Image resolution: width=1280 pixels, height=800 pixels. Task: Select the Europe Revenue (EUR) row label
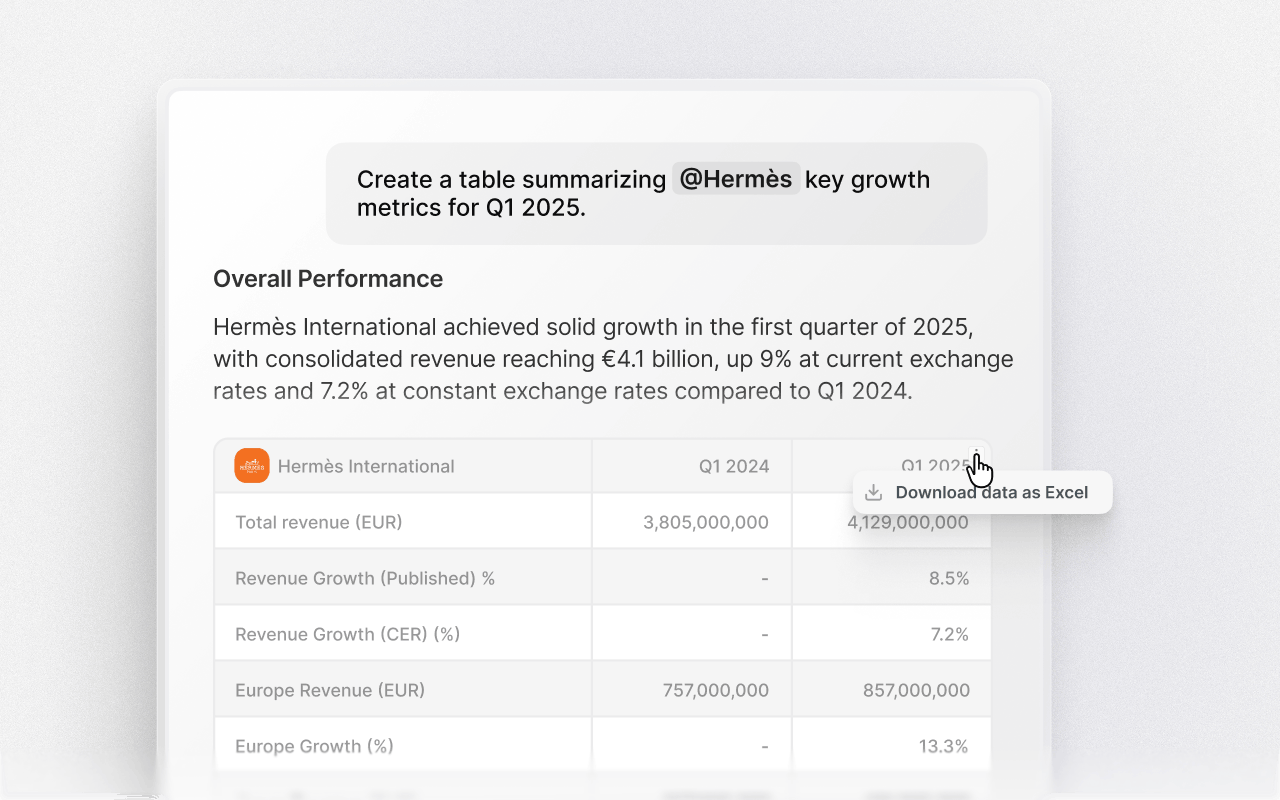point(330,690)
